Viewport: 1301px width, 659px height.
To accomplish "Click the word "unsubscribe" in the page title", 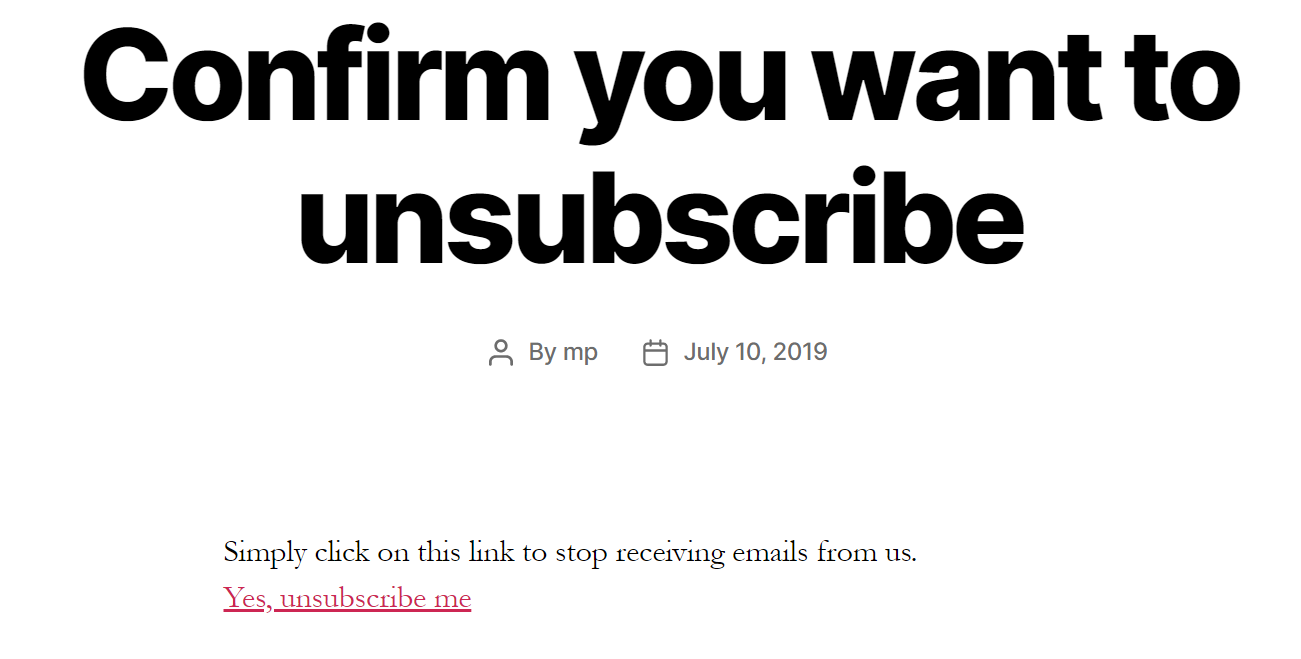I will [x=660, y=216].
